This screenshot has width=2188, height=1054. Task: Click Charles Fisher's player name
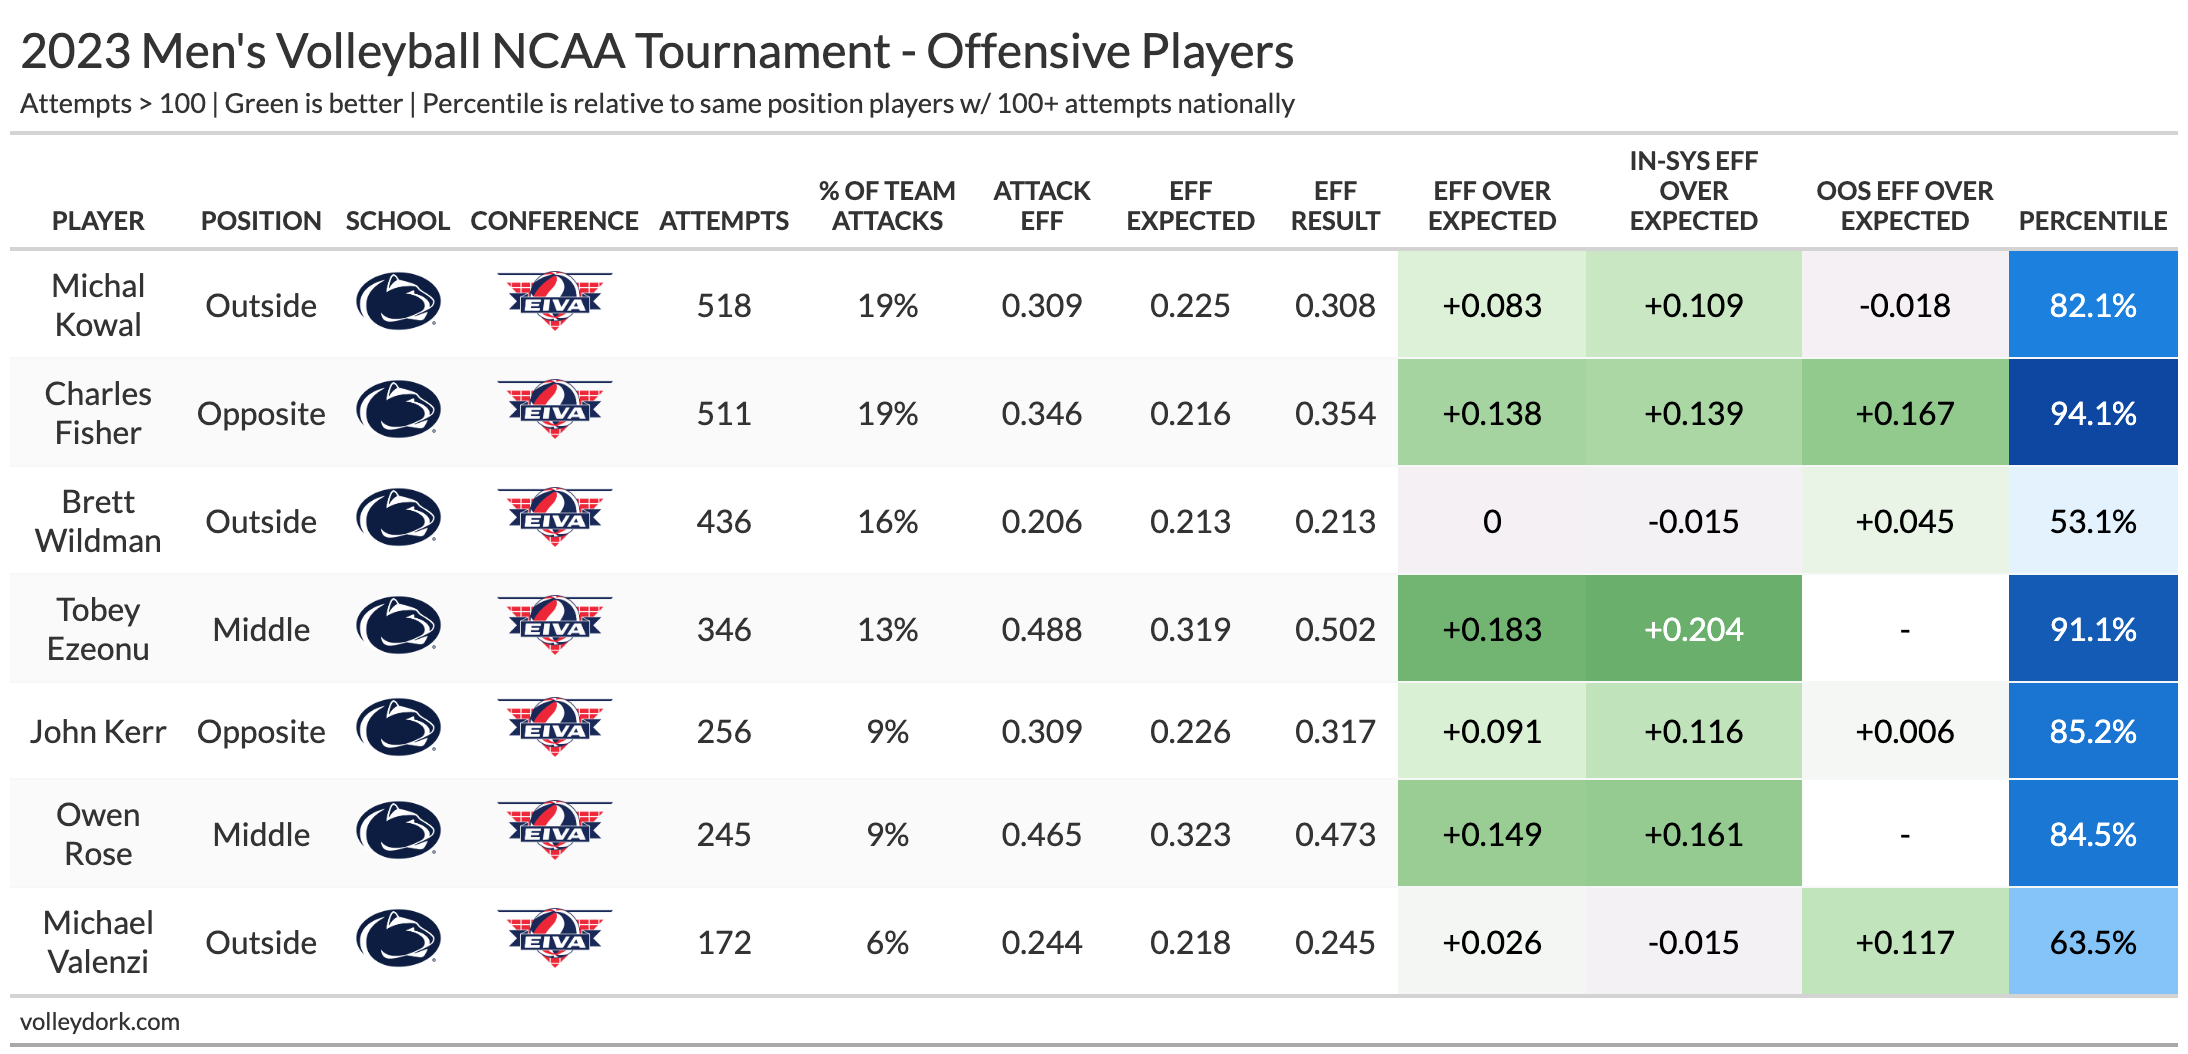tap(98, 413)
